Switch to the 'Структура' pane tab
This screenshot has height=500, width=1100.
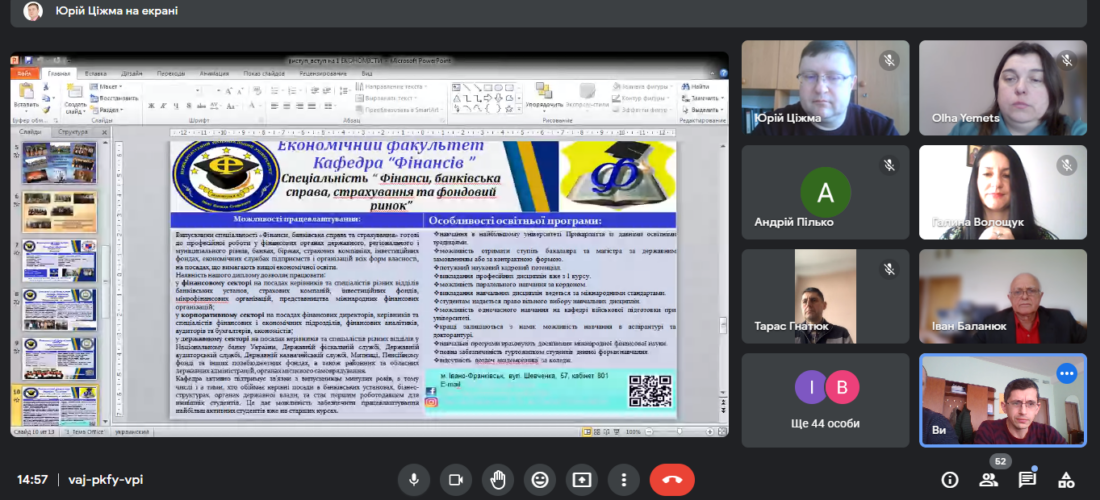(x=74, y=131)
